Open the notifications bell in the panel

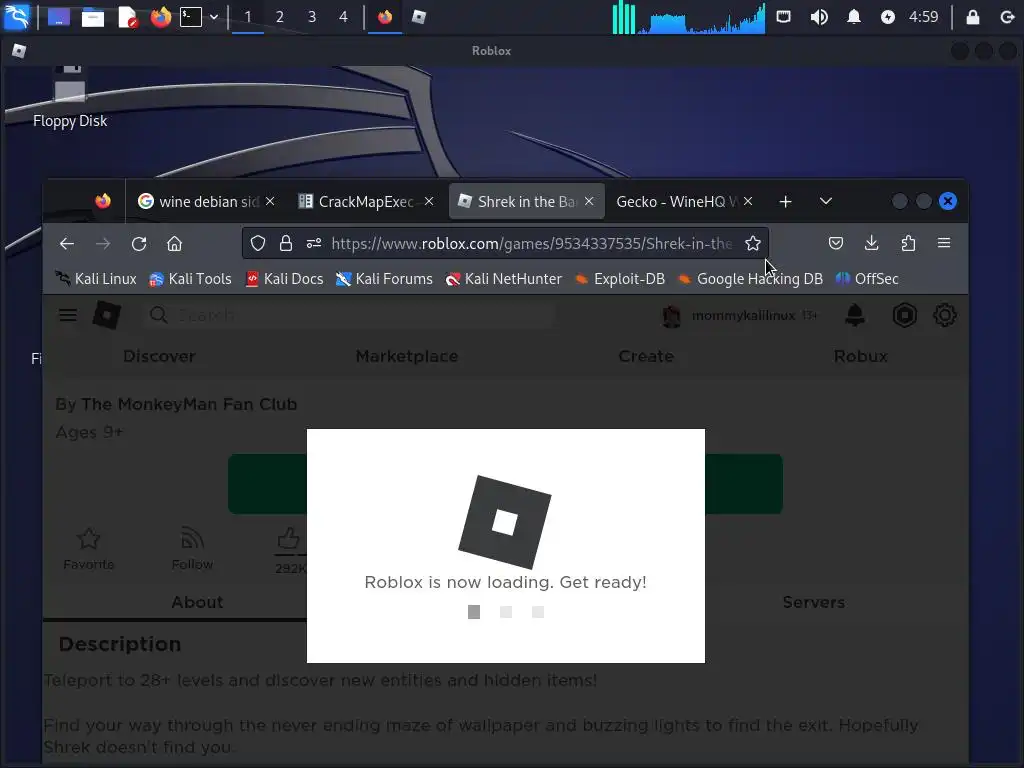(854, 17)
